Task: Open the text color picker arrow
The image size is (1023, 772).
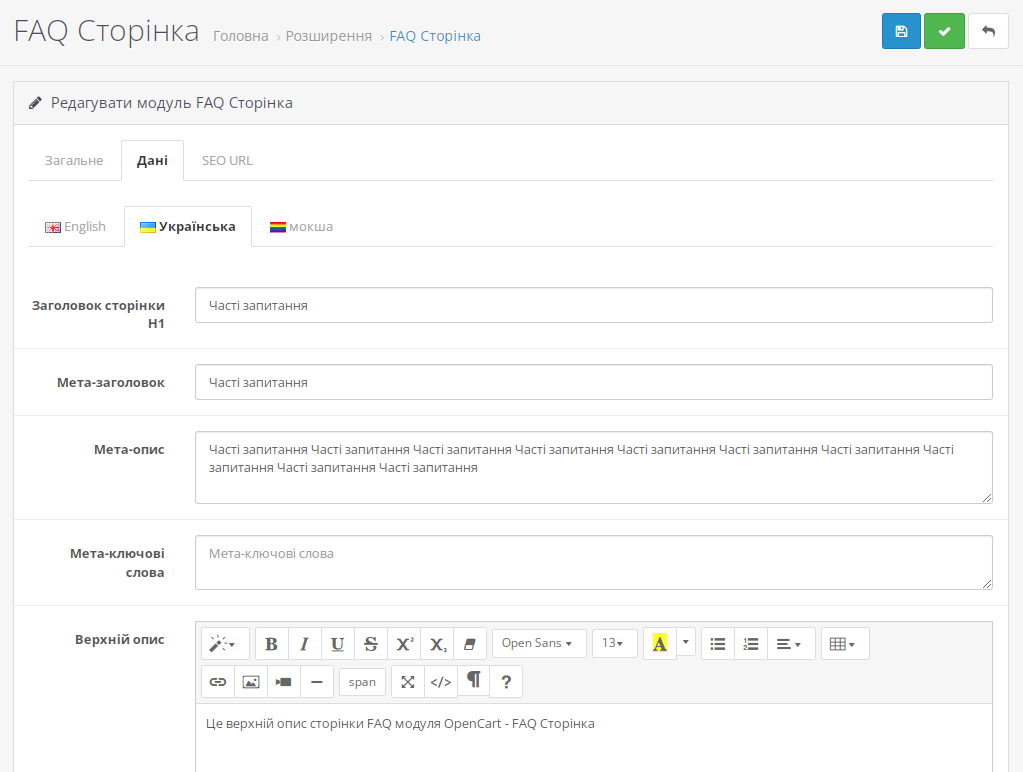Action: 686,642
